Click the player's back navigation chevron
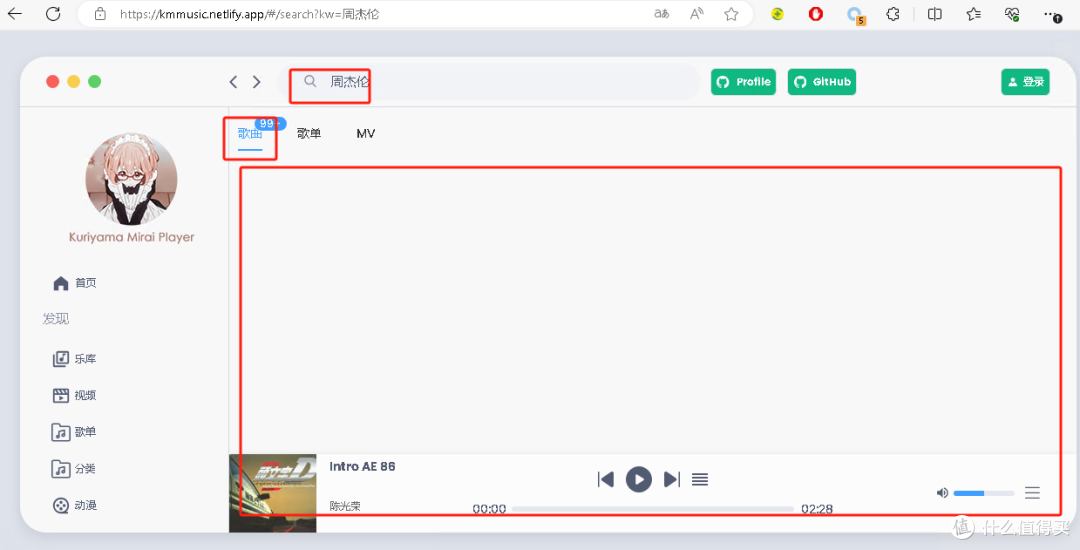The height and width of the screenshot is (550, 1080). tap(233, 82)
